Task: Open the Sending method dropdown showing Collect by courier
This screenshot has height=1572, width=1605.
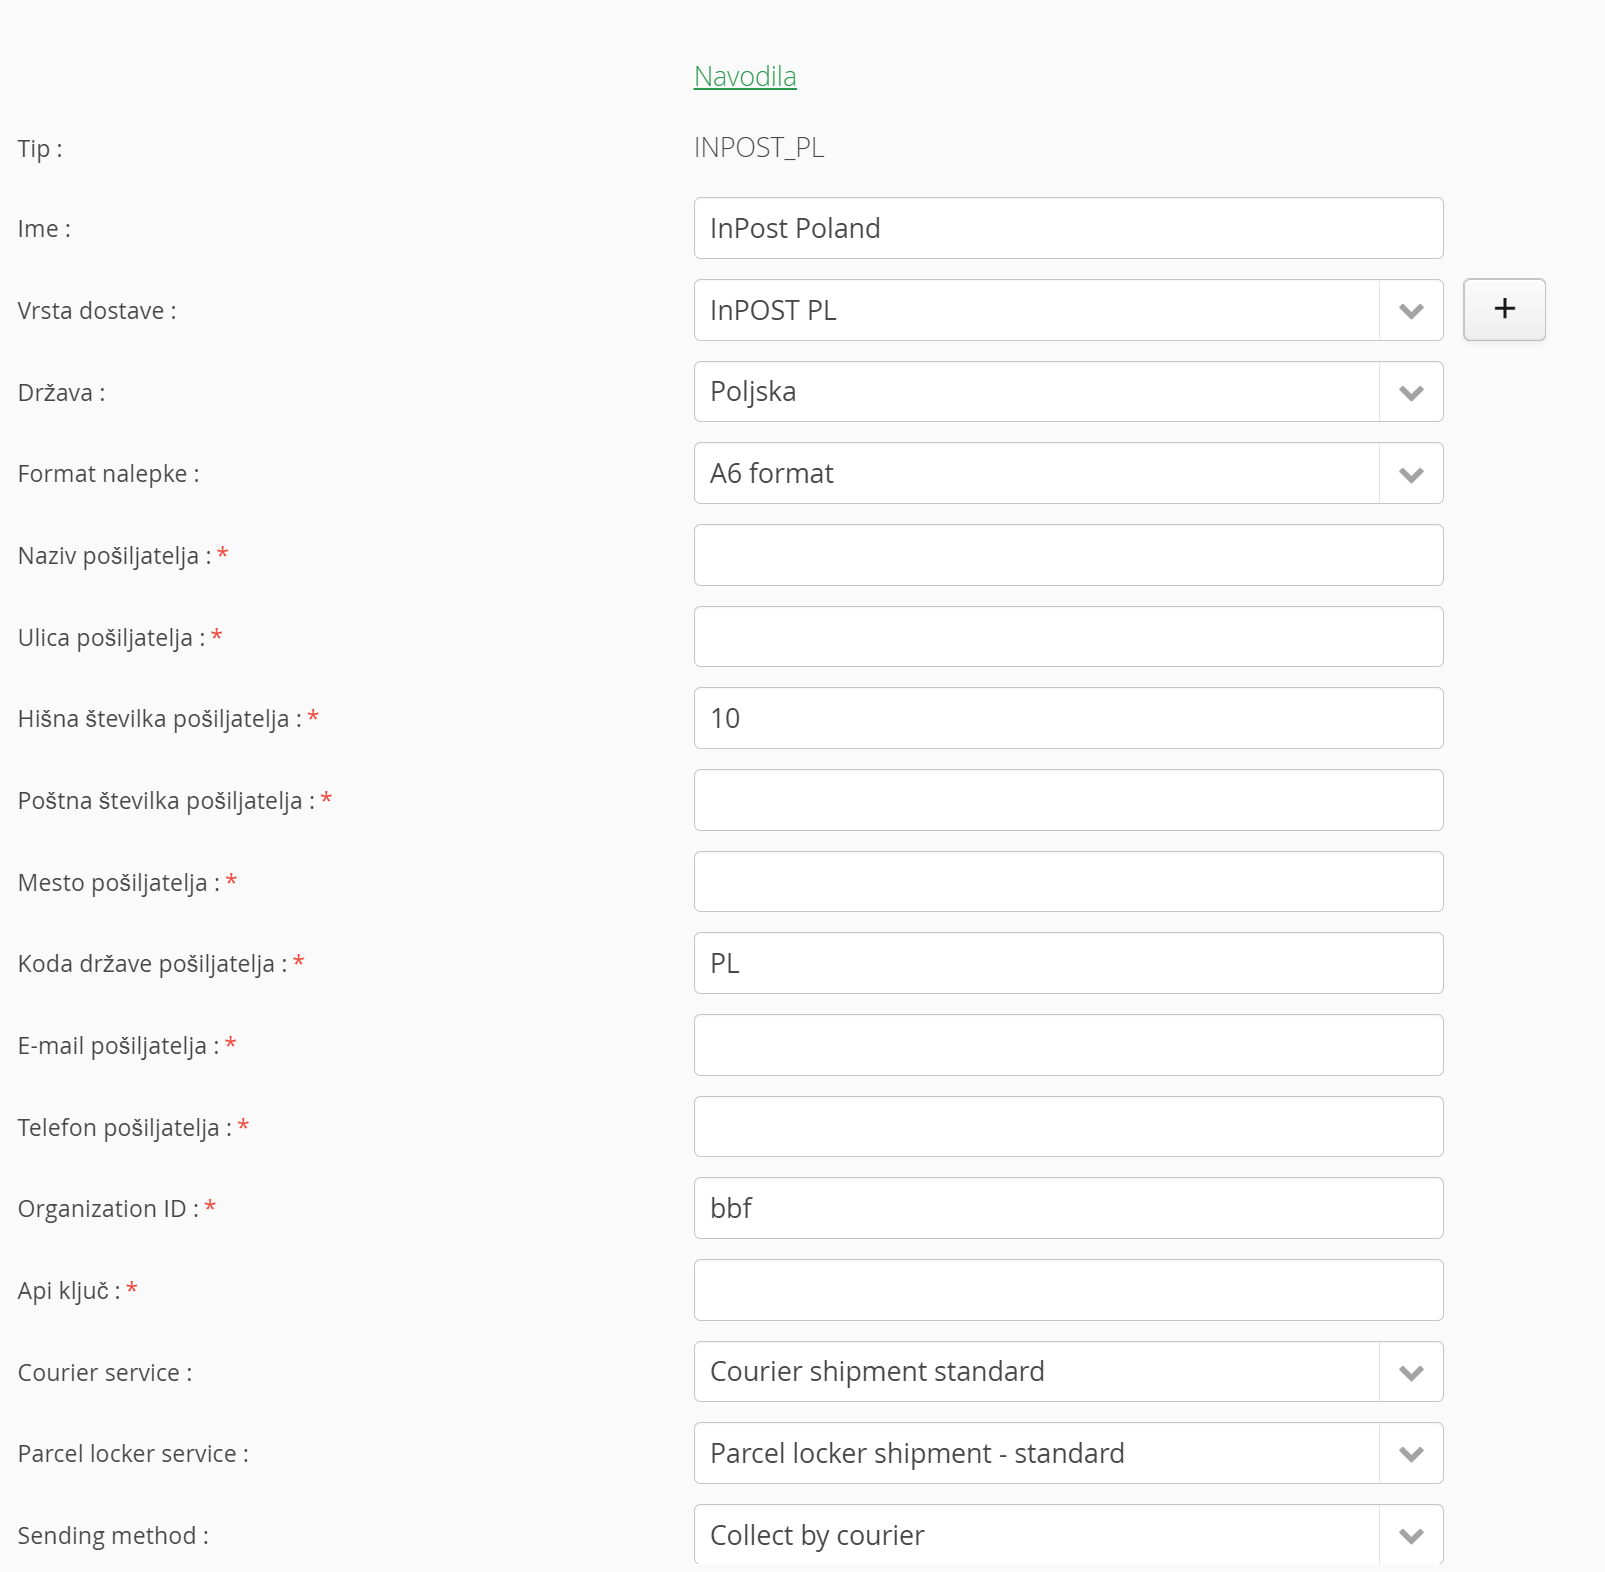Action: click(x=1068, y=1535)
